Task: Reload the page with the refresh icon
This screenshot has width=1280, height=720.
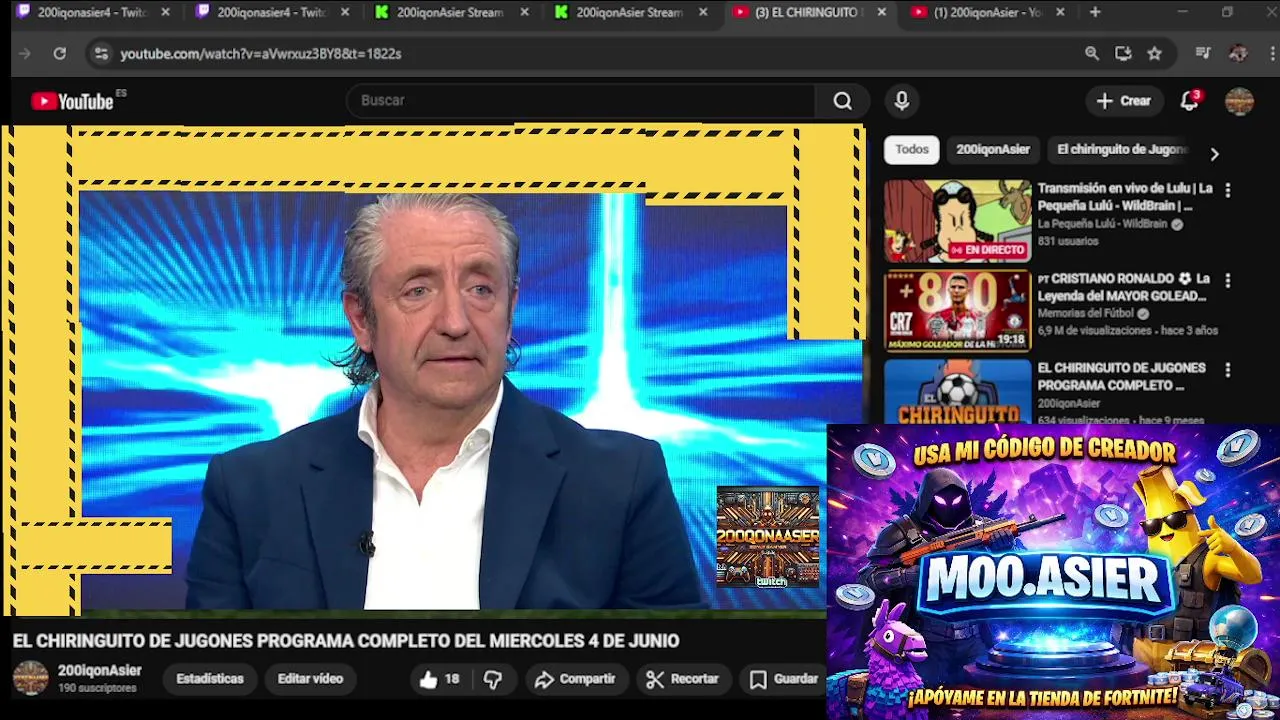Action: point(60,54)
